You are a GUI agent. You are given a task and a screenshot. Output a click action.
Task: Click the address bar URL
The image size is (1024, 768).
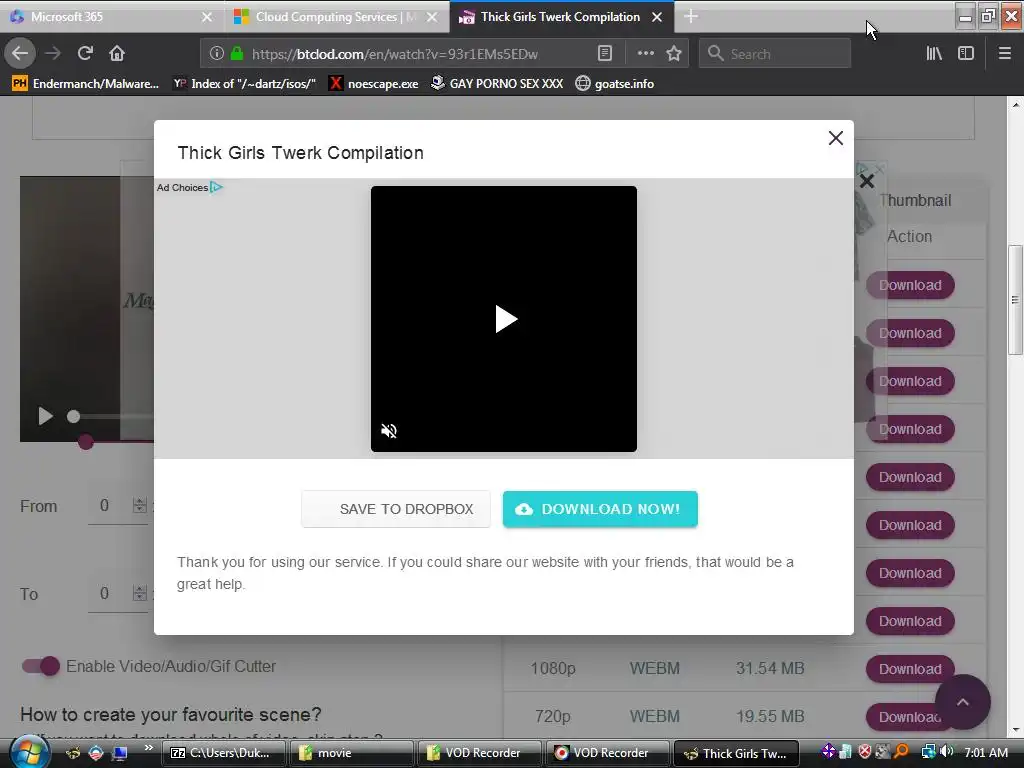coord(394,54)
